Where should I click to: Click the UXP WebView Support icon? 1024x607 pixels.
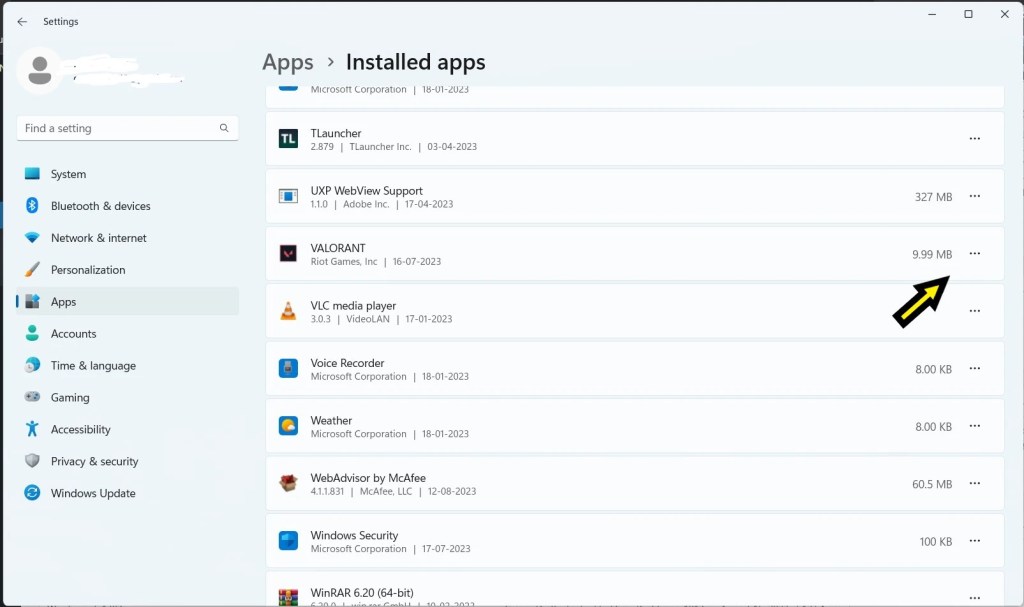pos(288,196)
